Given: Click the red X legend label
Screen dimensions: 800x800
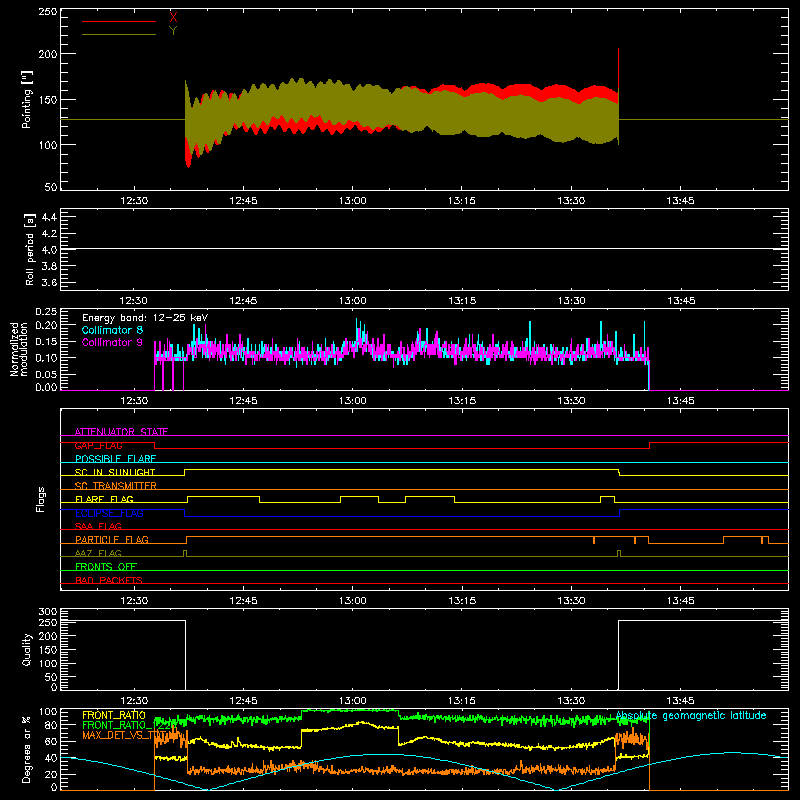Looking at the screenshot, I should (173, 17).
